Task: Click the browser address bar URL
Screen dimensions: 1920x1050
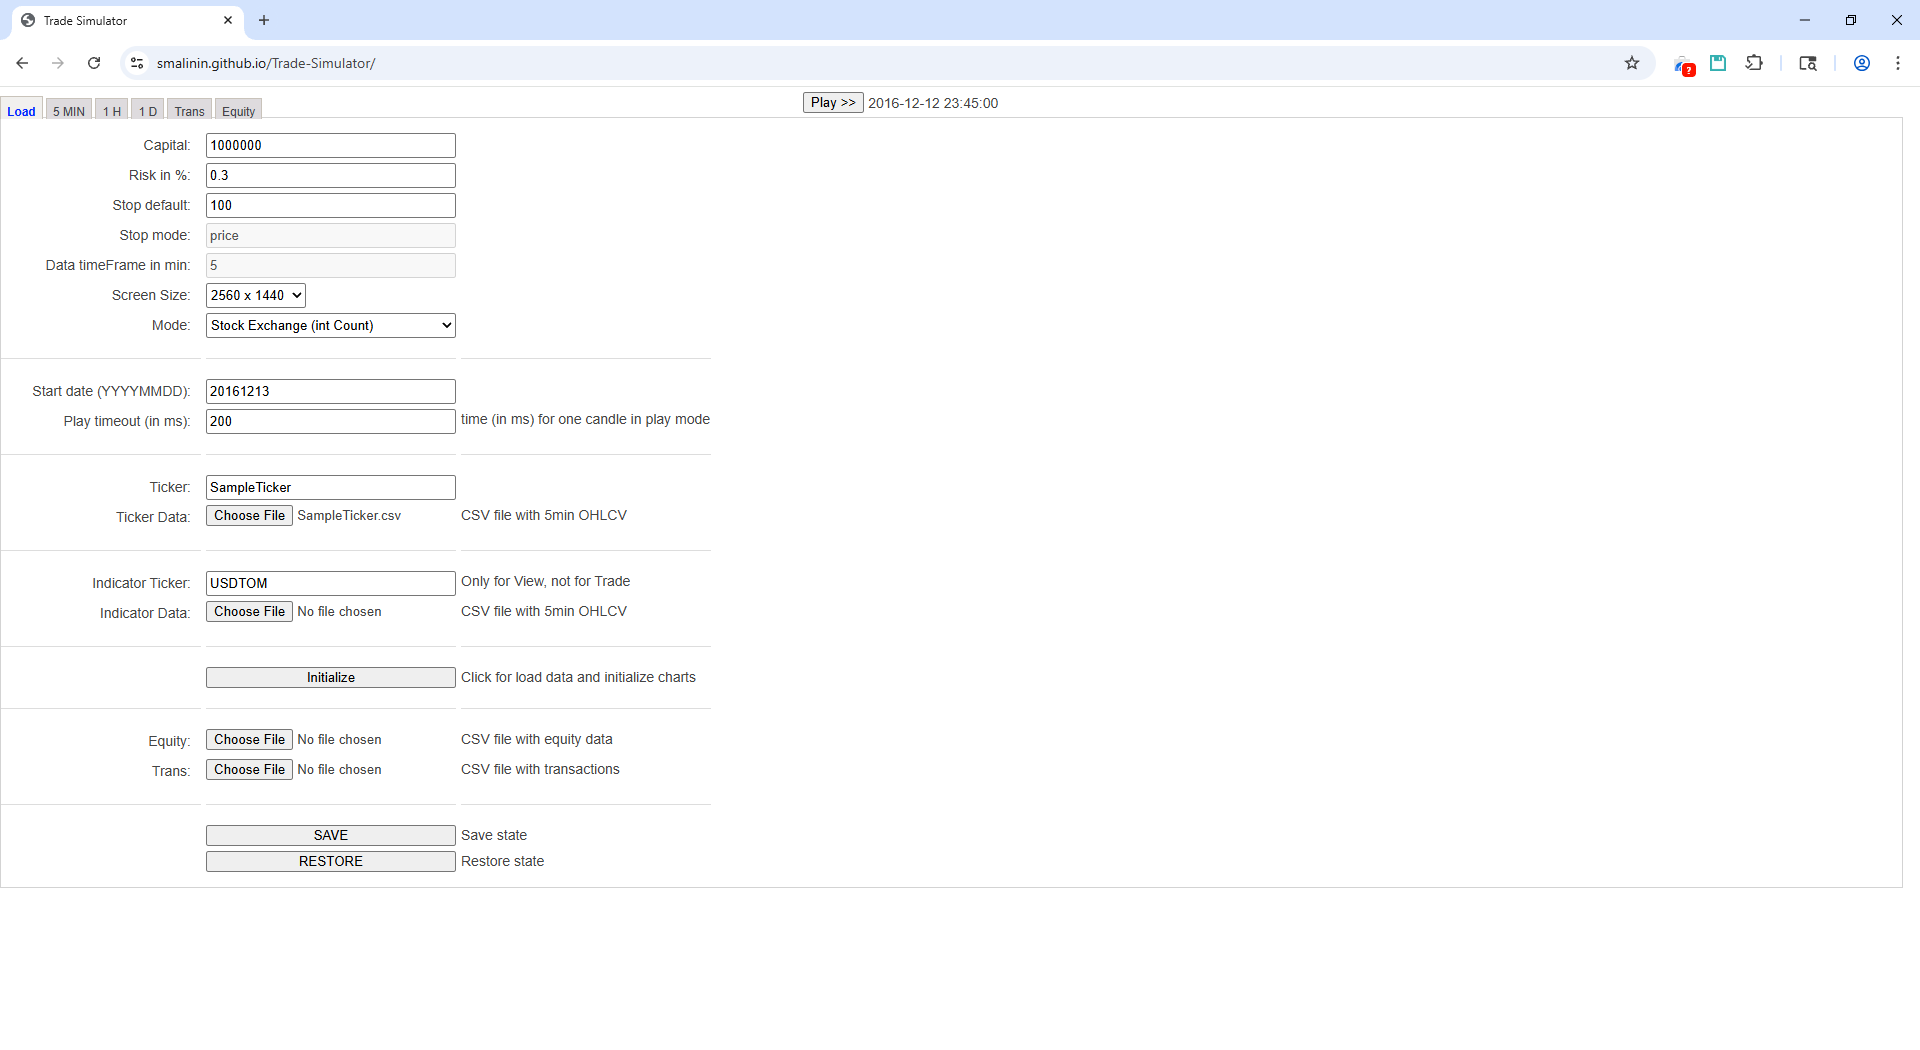Action: pyautogui.click(x=266, y=63)
